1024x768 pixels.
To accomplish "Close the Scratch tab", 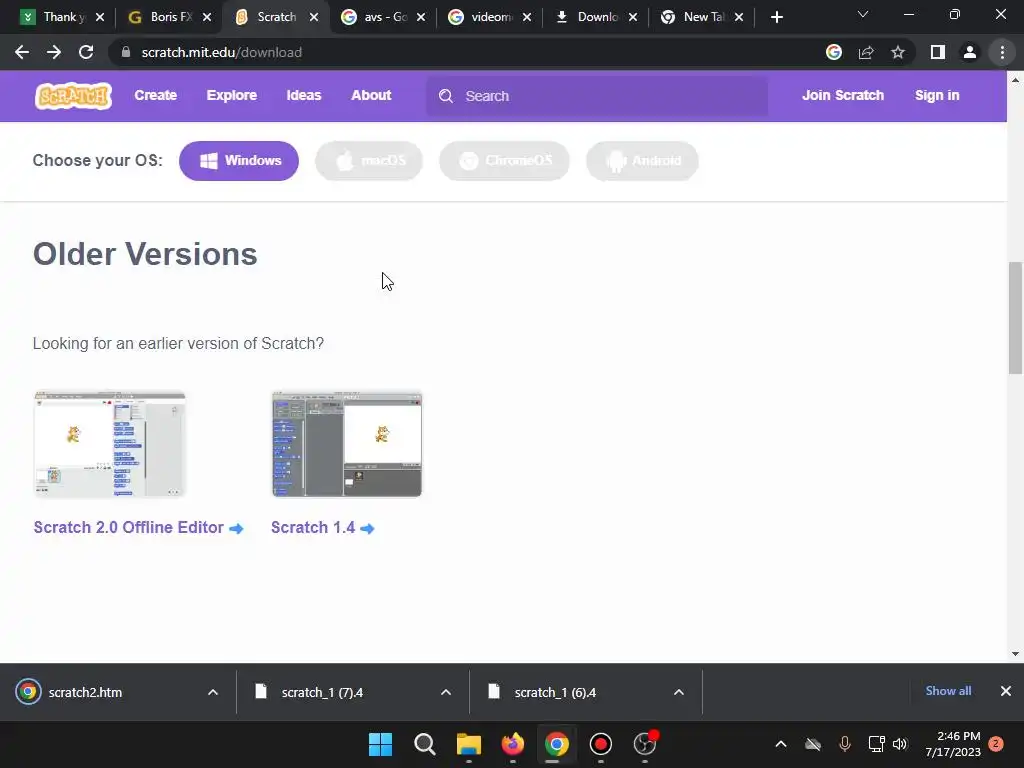I will click(314, 18).
